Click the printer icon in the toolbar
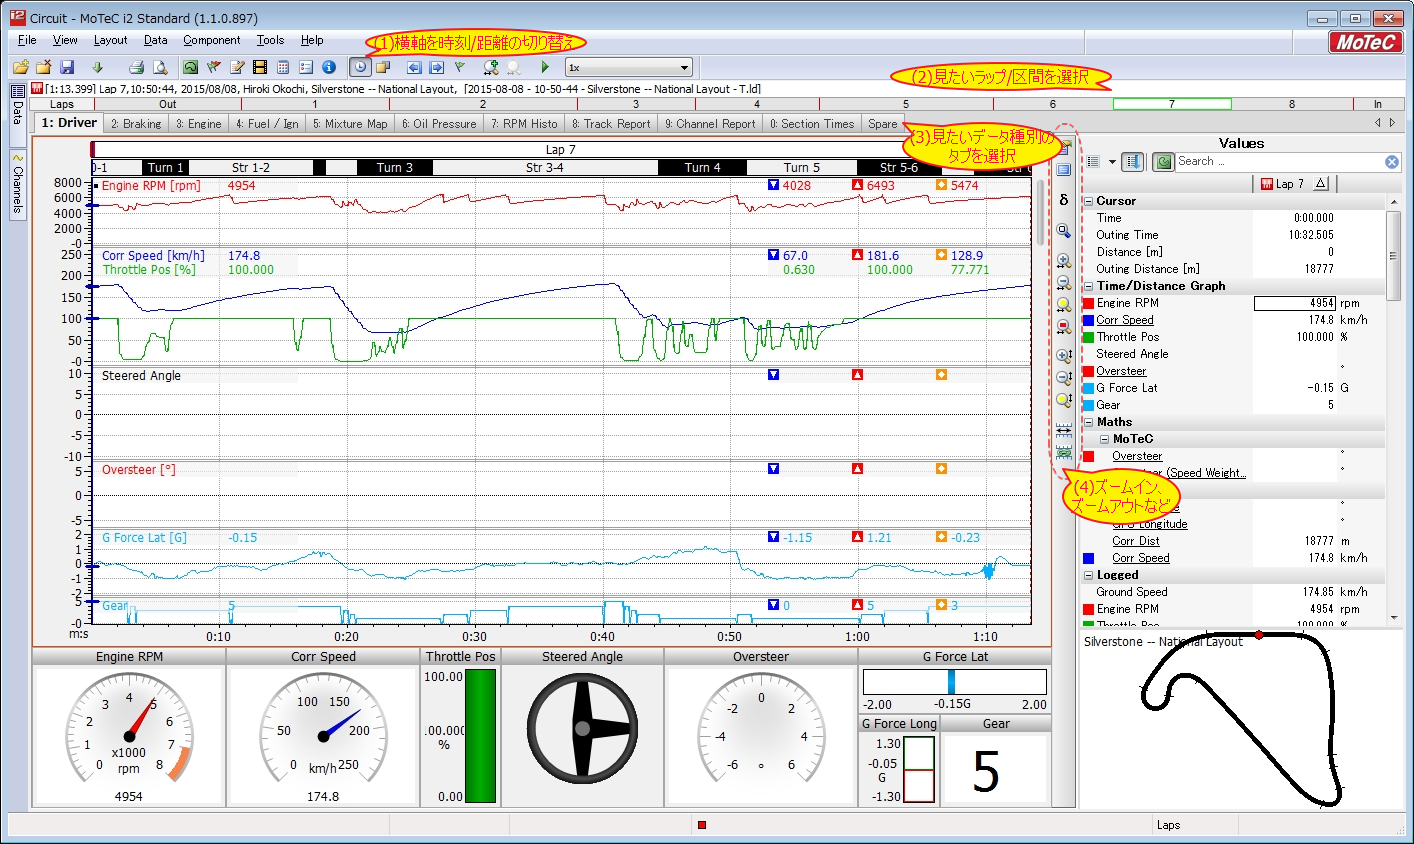Viewport: 1414px width, 844px height. point(137,67)
